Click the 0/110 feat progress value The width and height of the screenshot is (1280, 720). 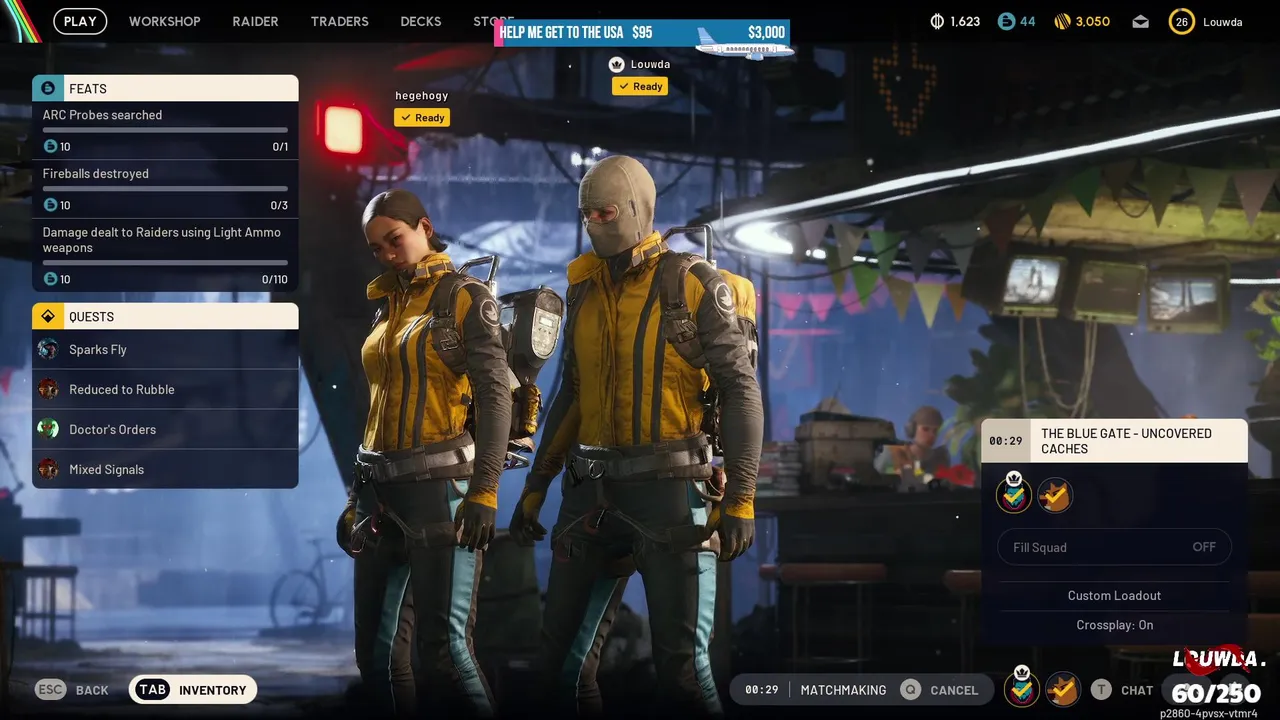click(x=274, y=279)
